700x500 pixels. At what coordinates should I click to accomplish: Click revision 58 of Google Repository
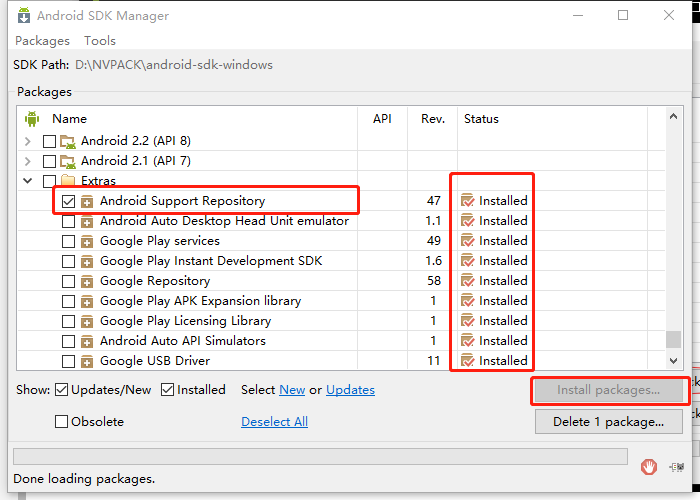click(434, 281)
